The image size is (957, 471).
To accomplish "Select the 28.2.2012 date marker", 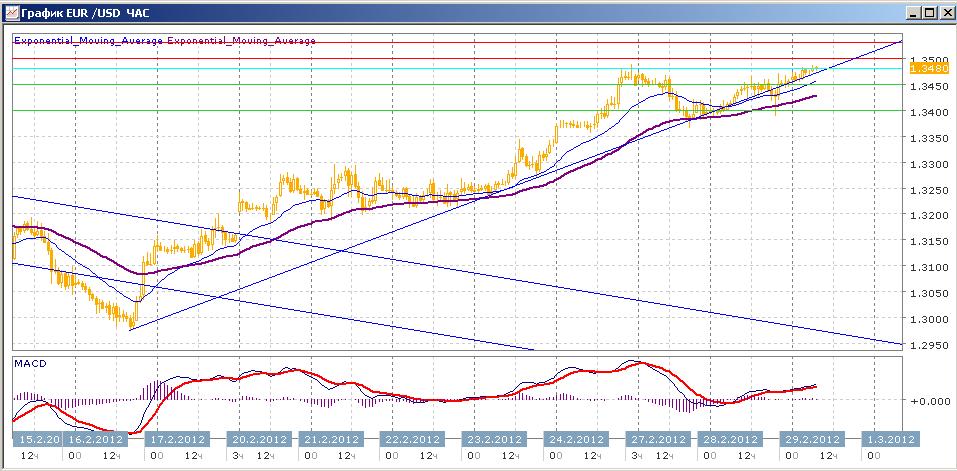I will 730,439.
